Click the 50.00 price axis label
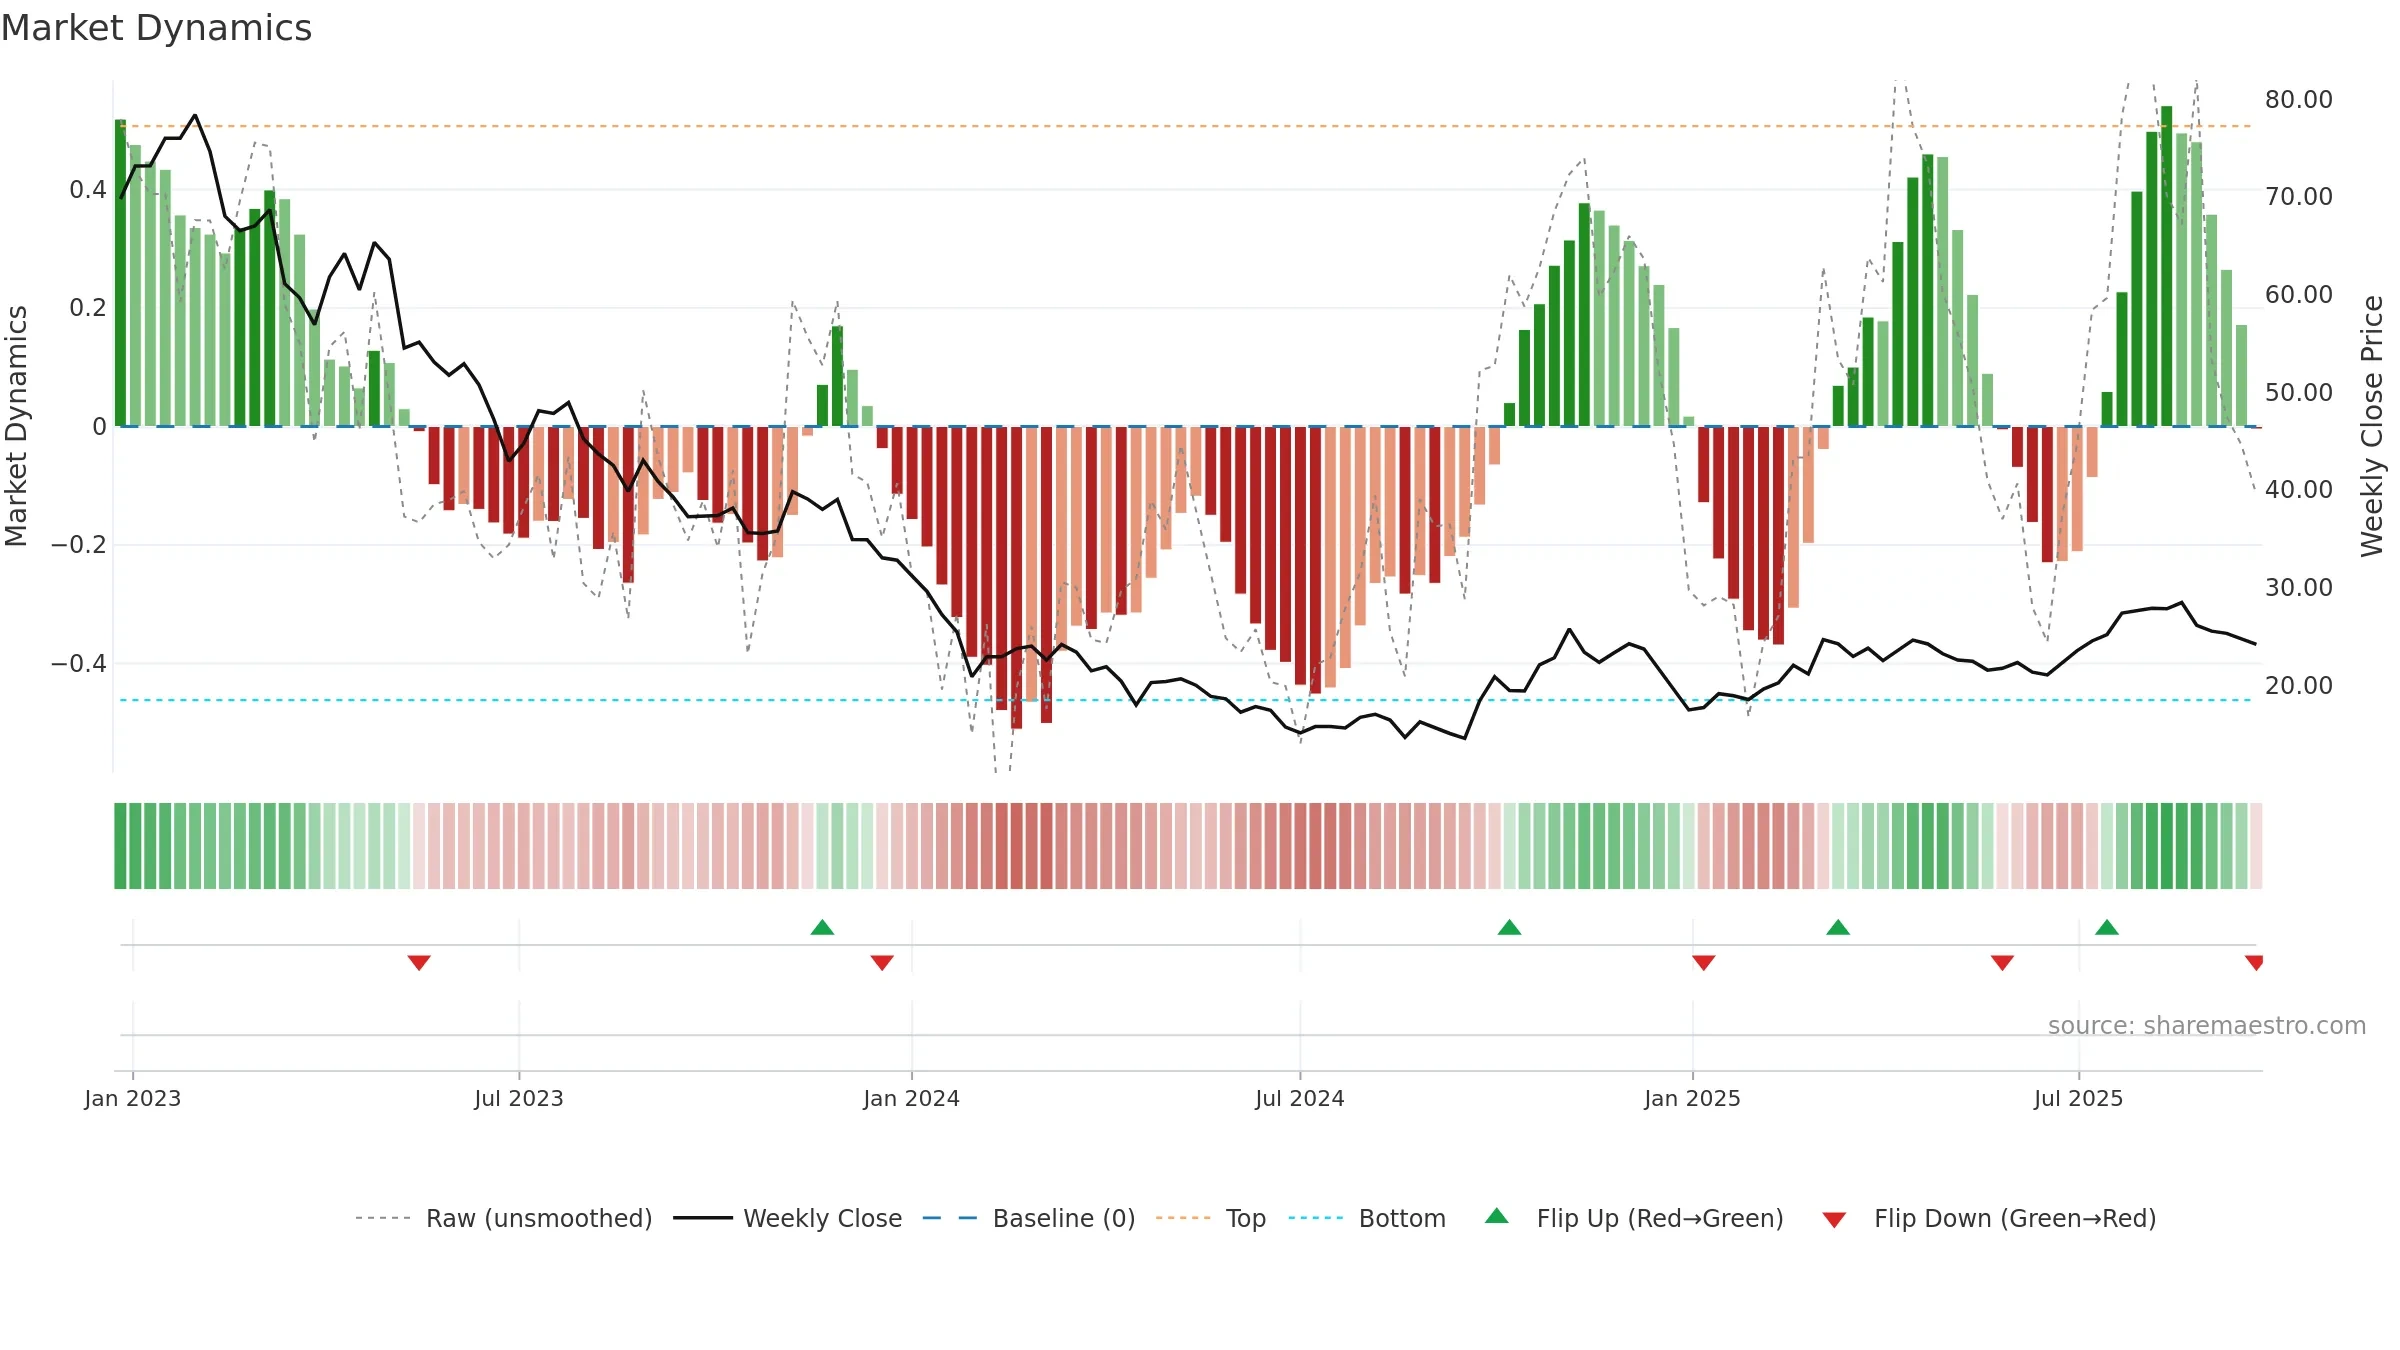Viewport: 2400px width, 1350px height. click(2299, 392)
